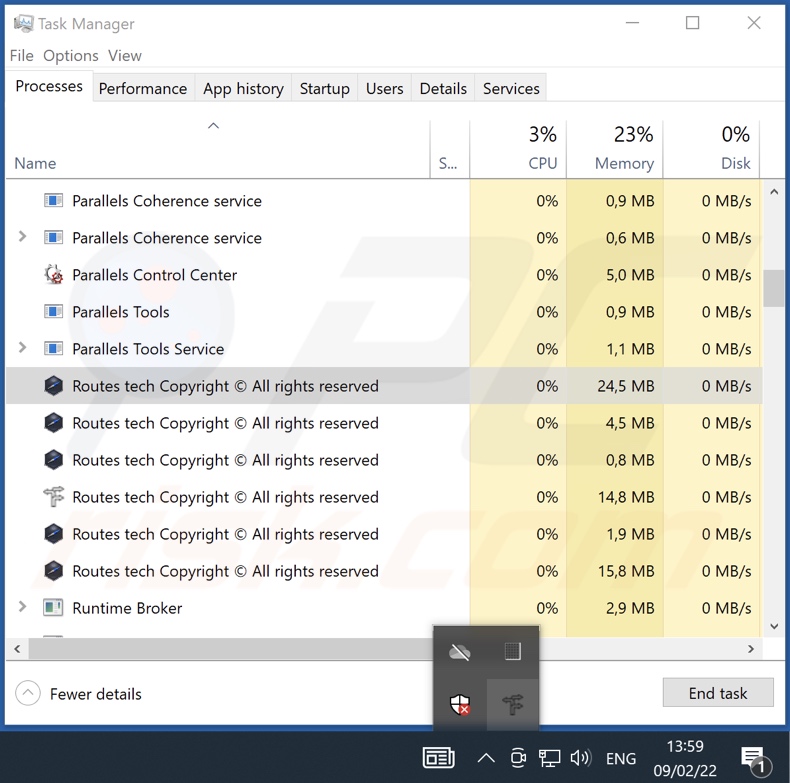The width and height of the screenshot is (790, 783).
Task: Expand second Parallels Coherence service row
Action: coord(22,236)
